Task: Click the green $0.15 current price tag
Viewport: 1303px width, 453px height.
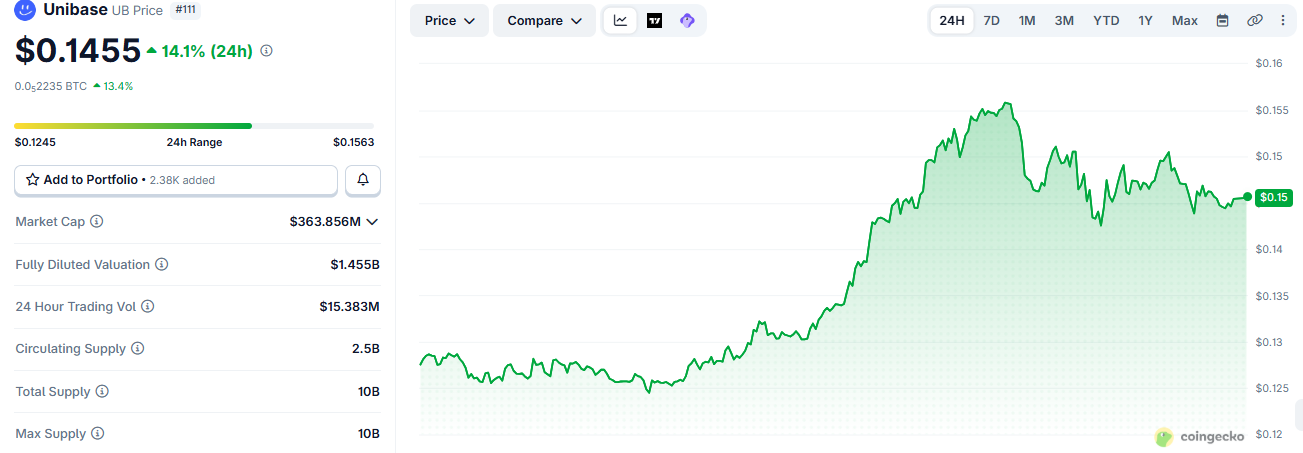Action: coord(1274,197)
